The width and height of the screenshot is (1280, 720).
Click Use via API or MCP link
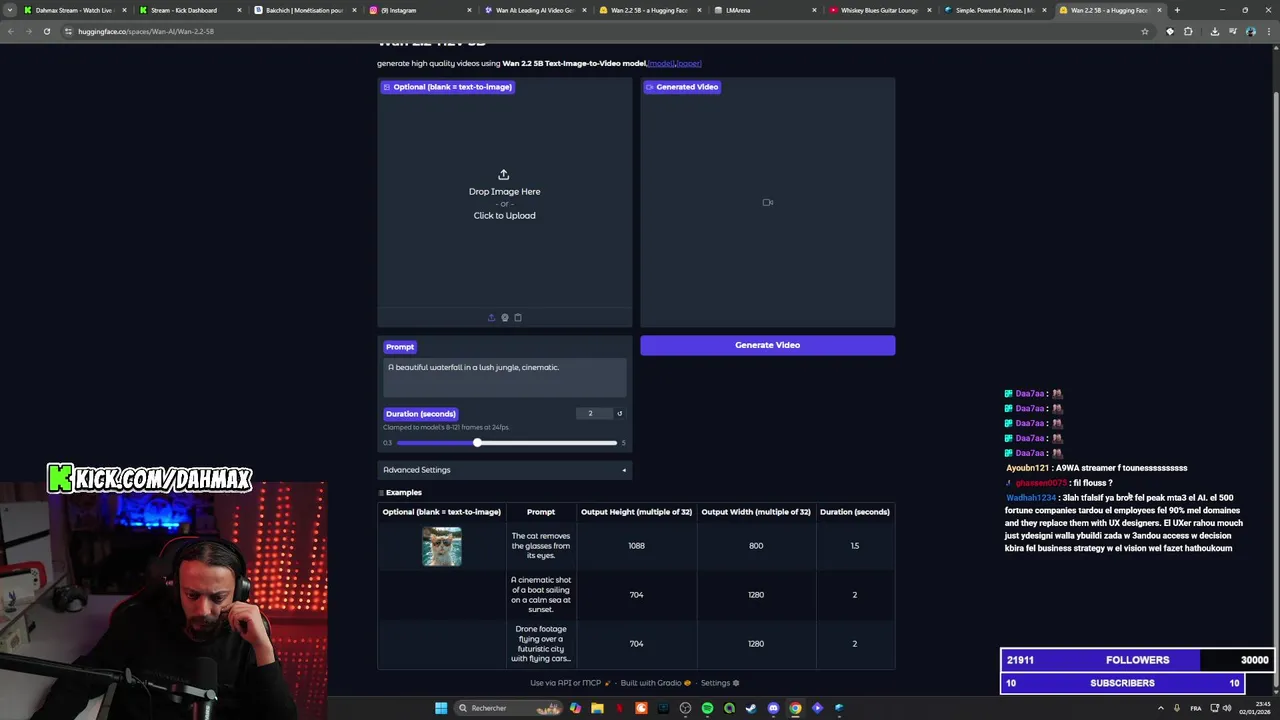click(571, 683)
